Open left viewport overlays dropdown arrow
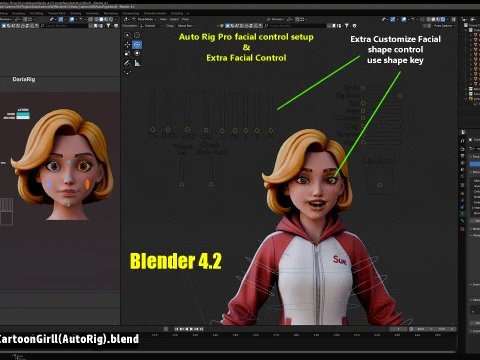 [76, 20]
